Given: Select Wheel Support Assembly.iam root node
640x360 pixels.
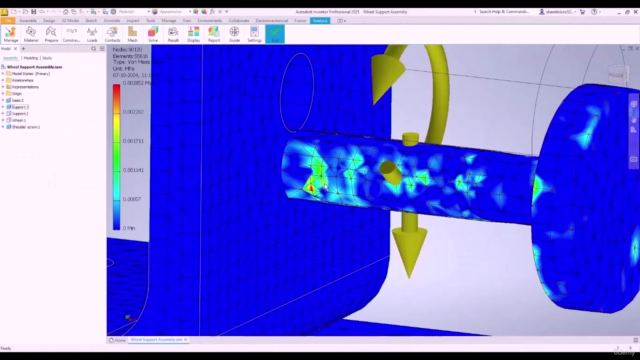Looking at the screenshot, I should [34, 67].
